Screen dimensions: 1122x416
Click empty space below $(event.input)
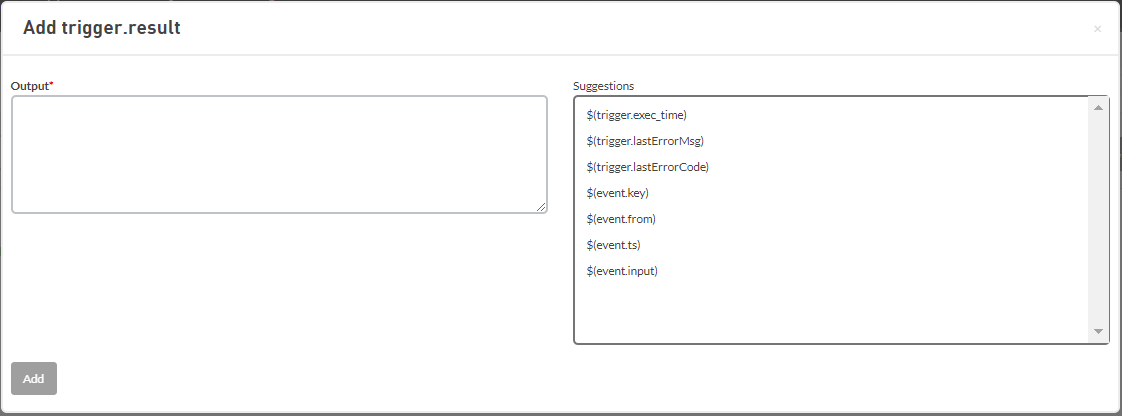[830, 311]
